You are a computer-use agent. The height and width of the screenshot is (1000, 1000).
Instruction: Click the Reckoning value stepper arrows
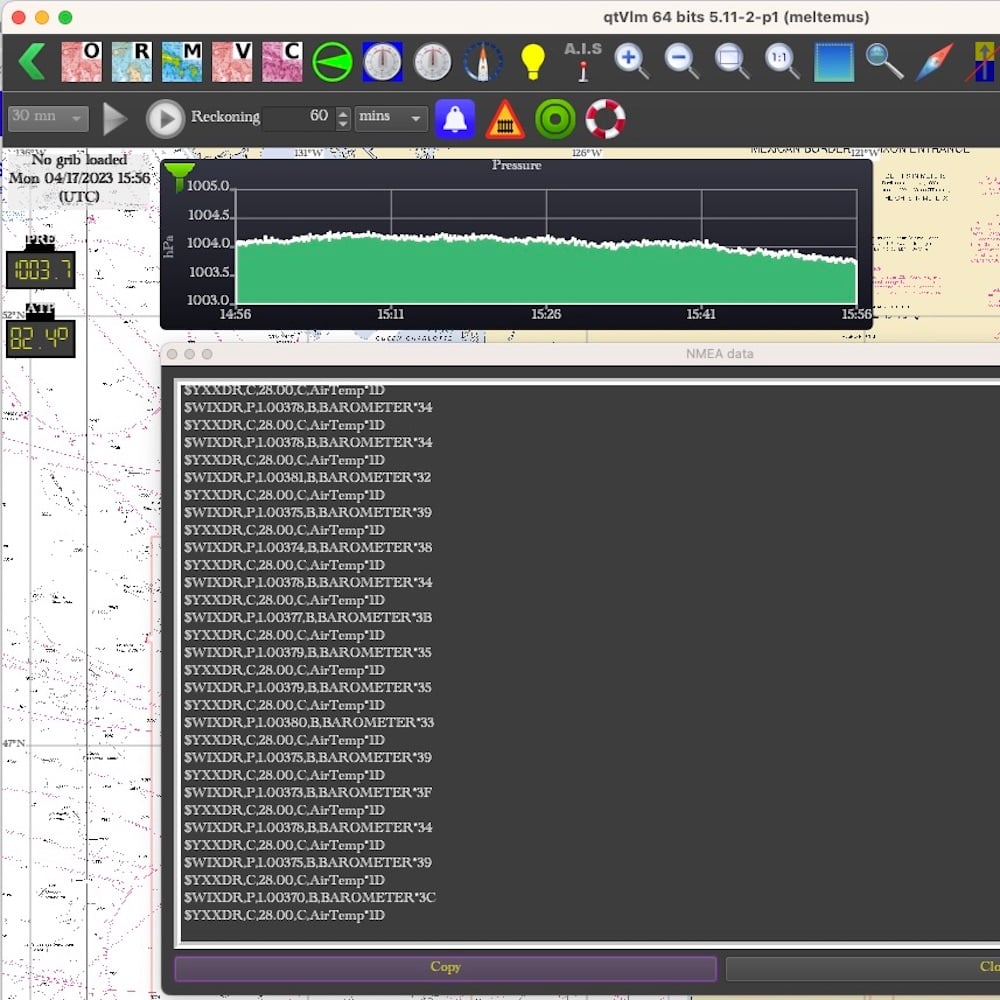click(342, 118)
